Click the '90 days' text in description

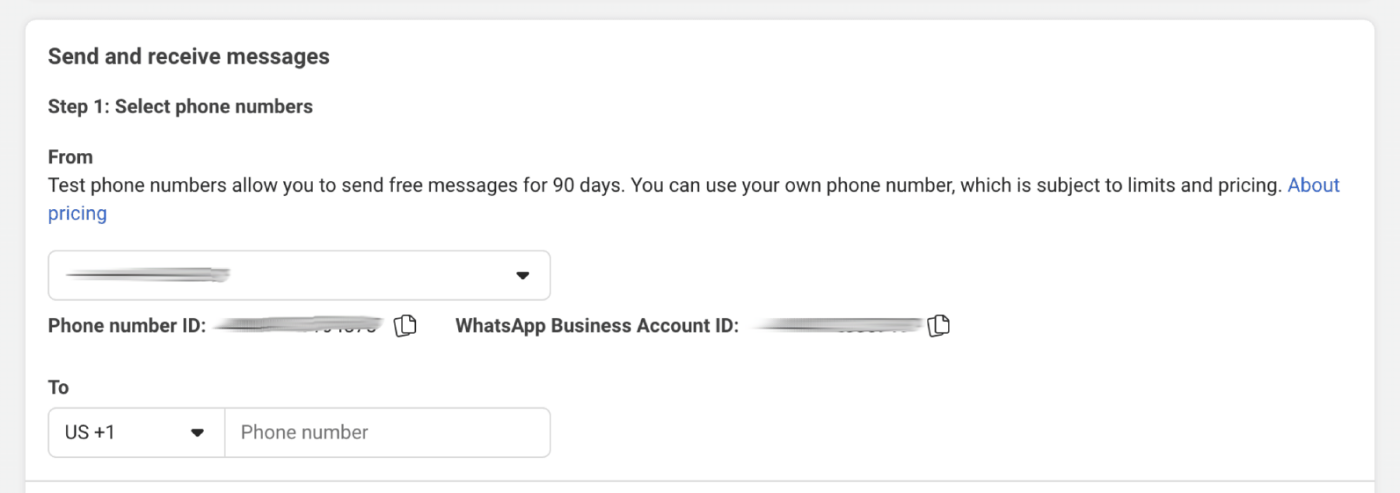587,185
